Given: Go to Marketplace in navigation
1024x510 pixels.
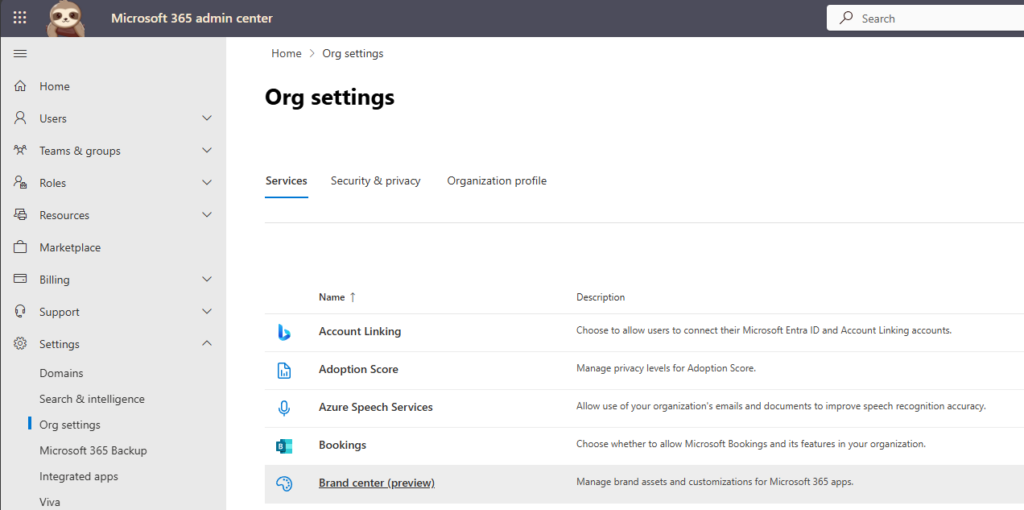Looking at the screenshot, I should (70, 247).
